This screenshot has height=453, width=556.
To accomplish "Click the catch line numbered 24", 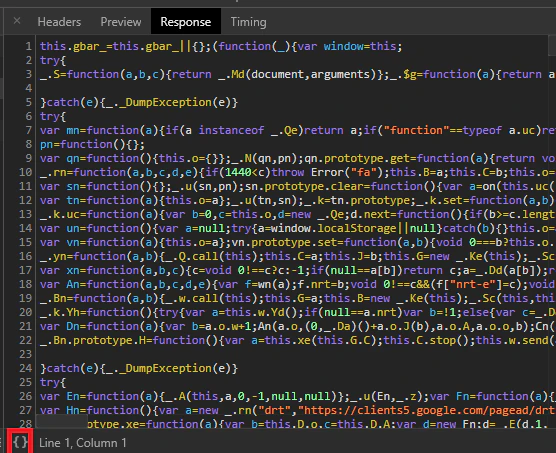I will (x=139, y=368).
